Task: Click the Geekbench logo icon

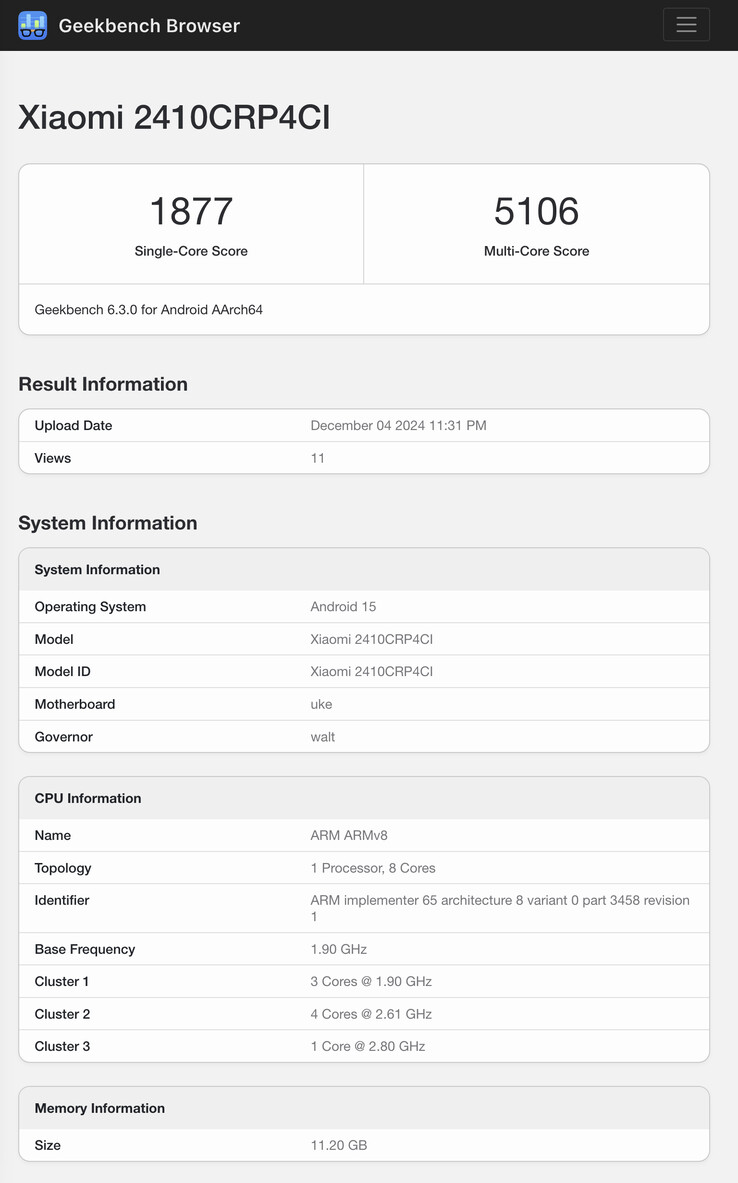Action: pyautogui.click(x=33, y=25)
